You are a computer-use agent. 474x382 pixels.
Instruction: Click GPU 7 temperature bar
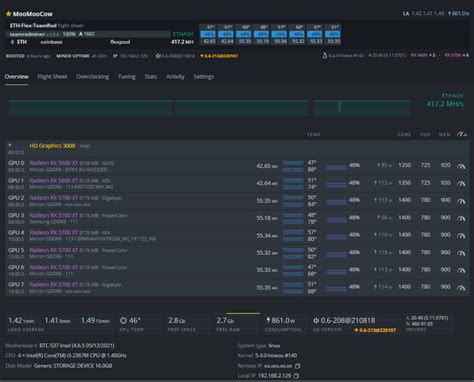[x=293, y=288]
